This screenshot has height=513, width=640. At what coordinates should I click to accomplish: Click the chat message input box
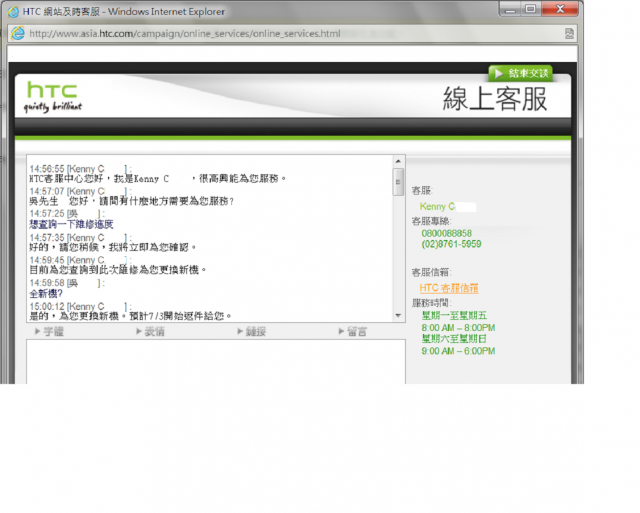216,362
